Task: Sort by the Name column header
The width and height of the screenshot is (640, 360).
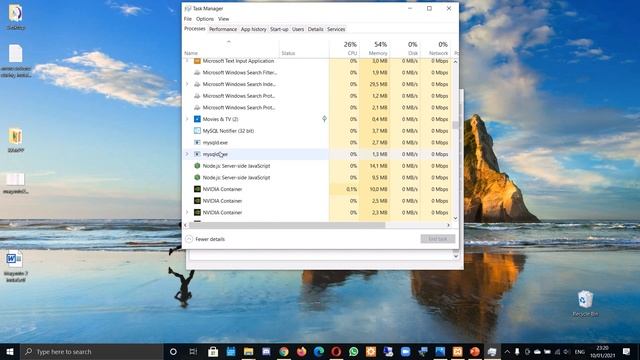Action: tap(231, 48)
